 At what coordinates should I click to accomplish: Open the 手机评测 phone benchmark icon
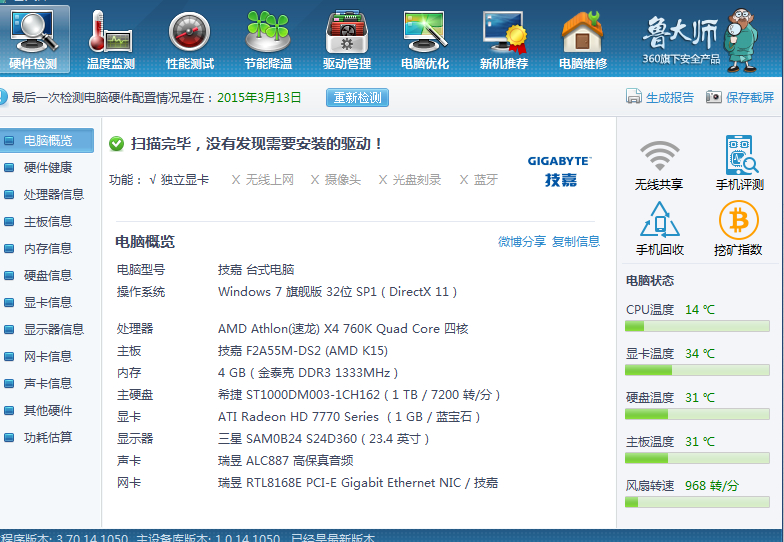coord(740,163)
